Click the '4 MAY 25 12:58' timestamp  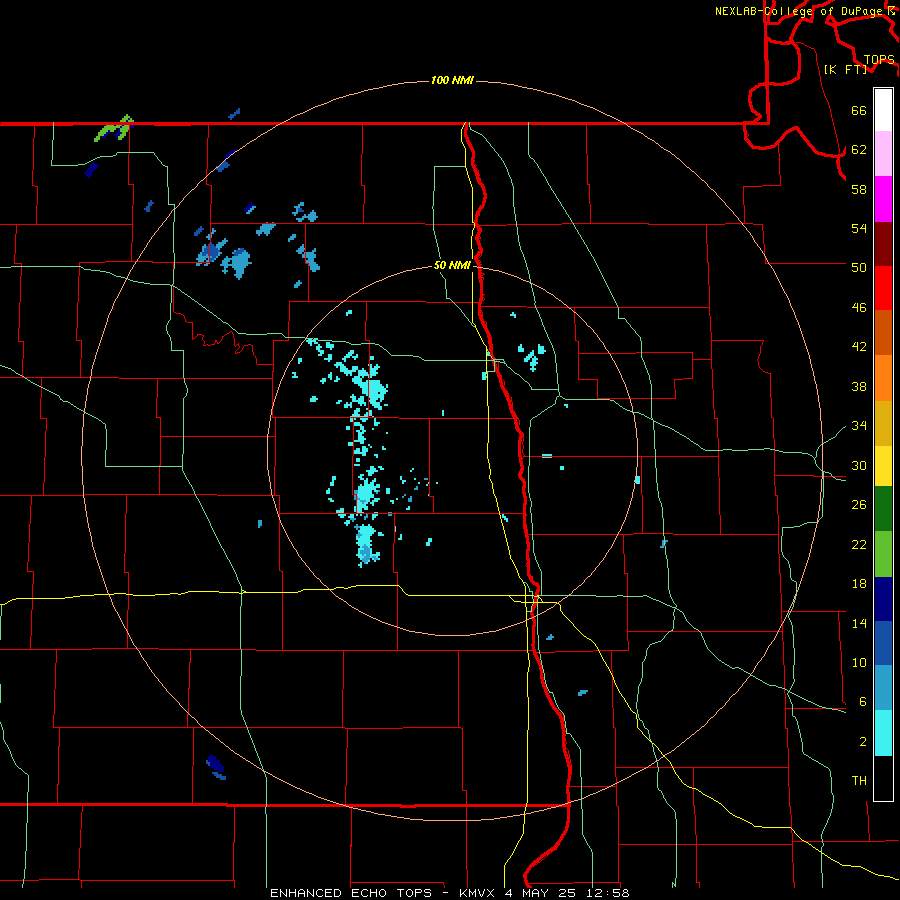click(567, 893)
